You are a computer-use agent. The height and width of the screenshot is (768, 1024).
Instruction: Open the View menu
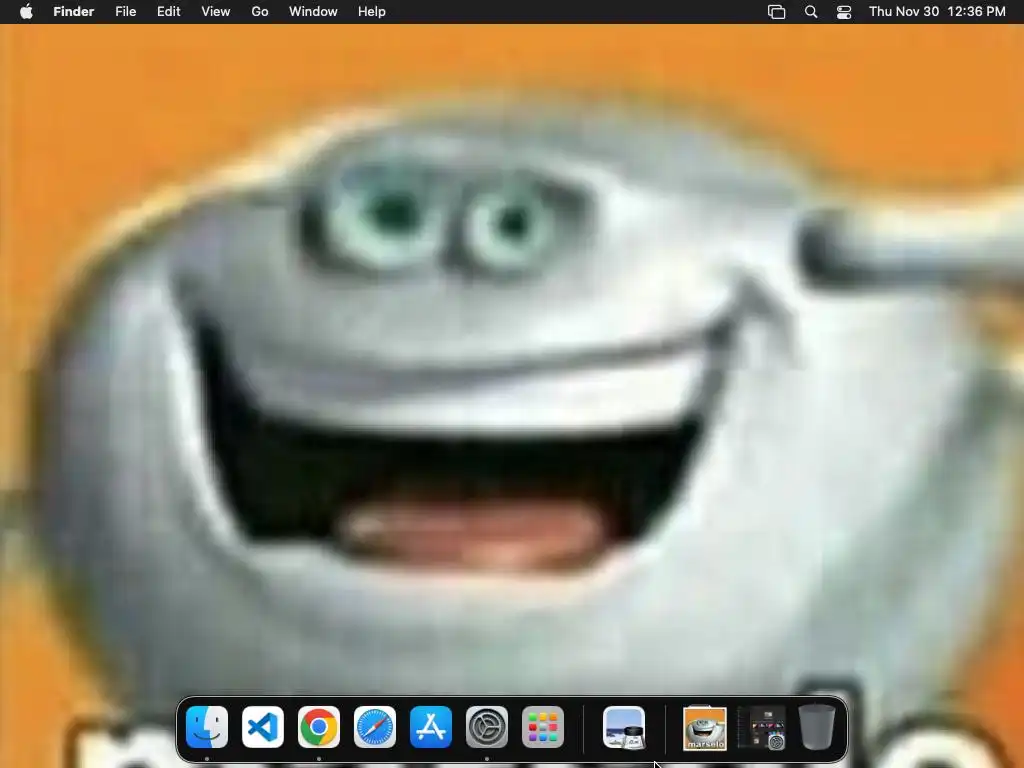pyautogui.click(x=216, y=12)
